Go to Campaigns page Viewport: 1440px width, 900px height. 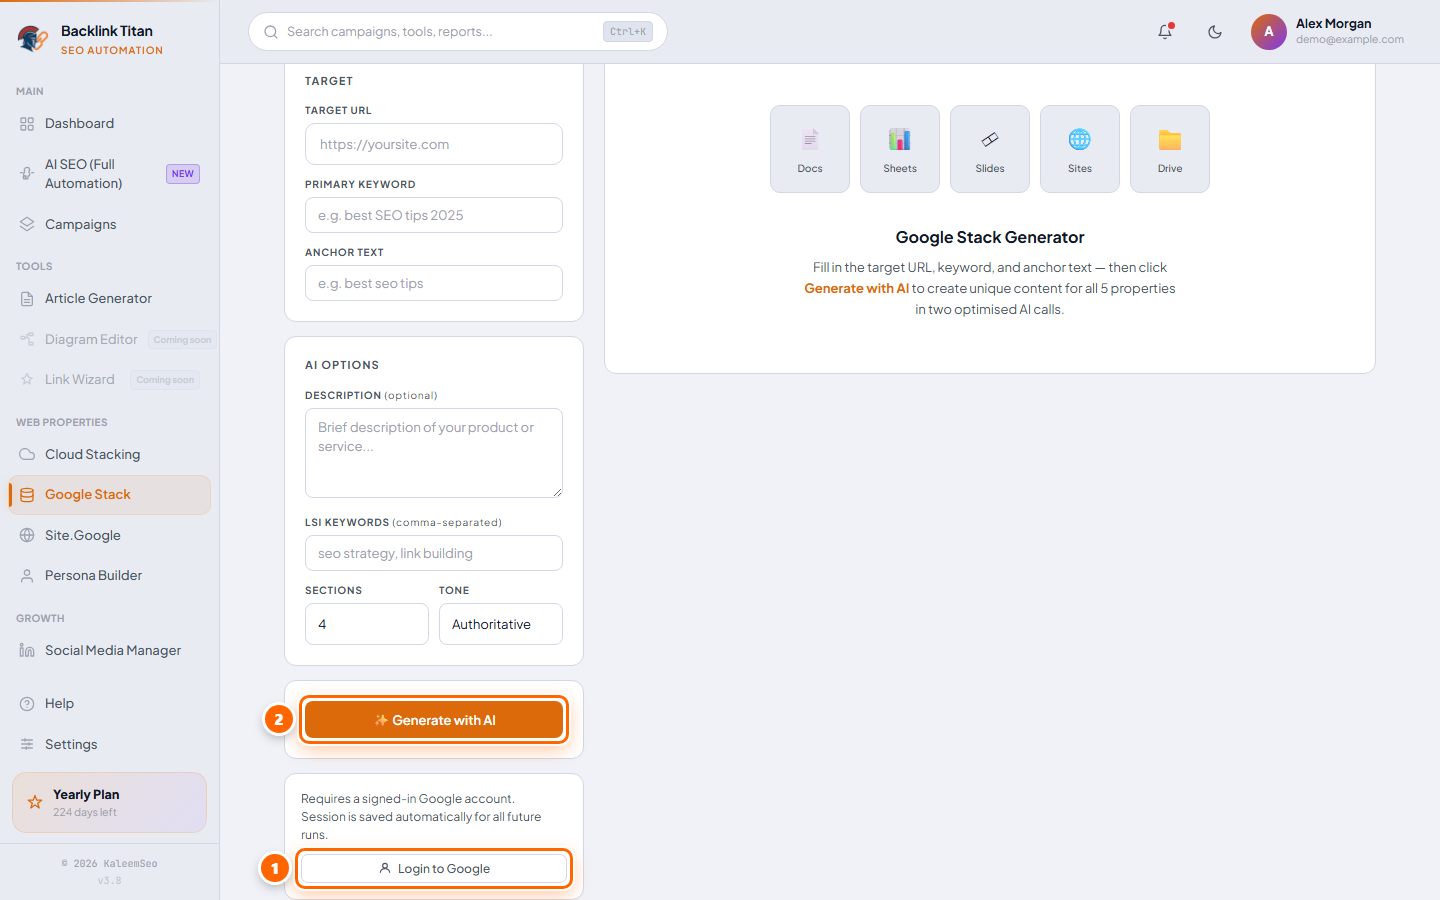(109, 225)
